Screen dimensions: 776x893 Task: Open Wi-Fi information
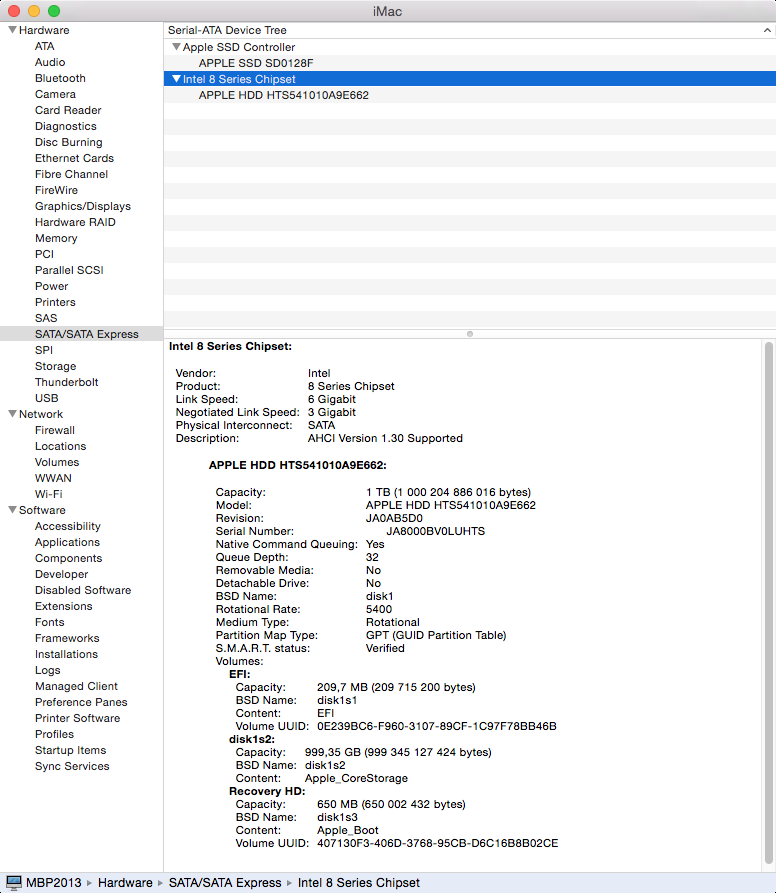[x=48, y=494]
